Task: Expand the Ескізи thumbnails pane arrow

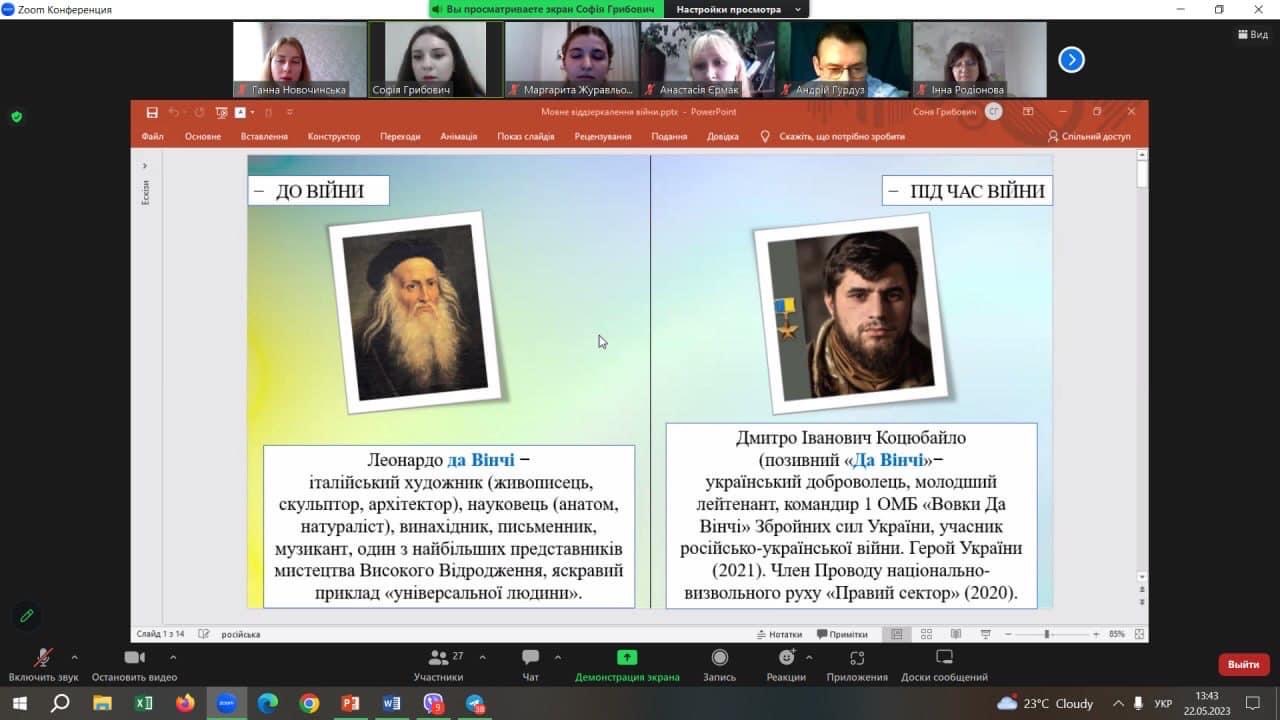Action: (144, 165)
